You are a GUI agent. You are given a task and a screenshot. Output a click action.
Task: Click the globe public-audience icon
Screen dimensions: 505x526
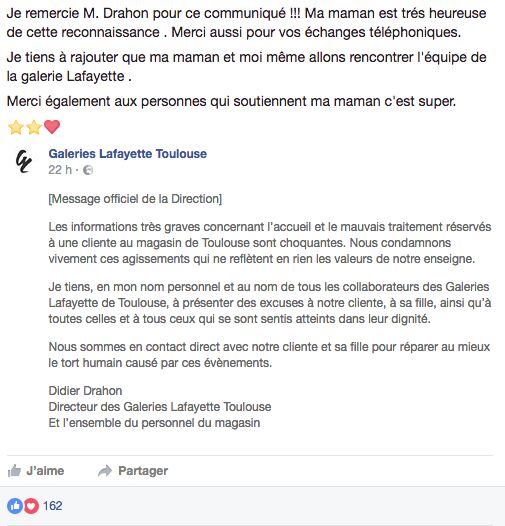(88, 170)
